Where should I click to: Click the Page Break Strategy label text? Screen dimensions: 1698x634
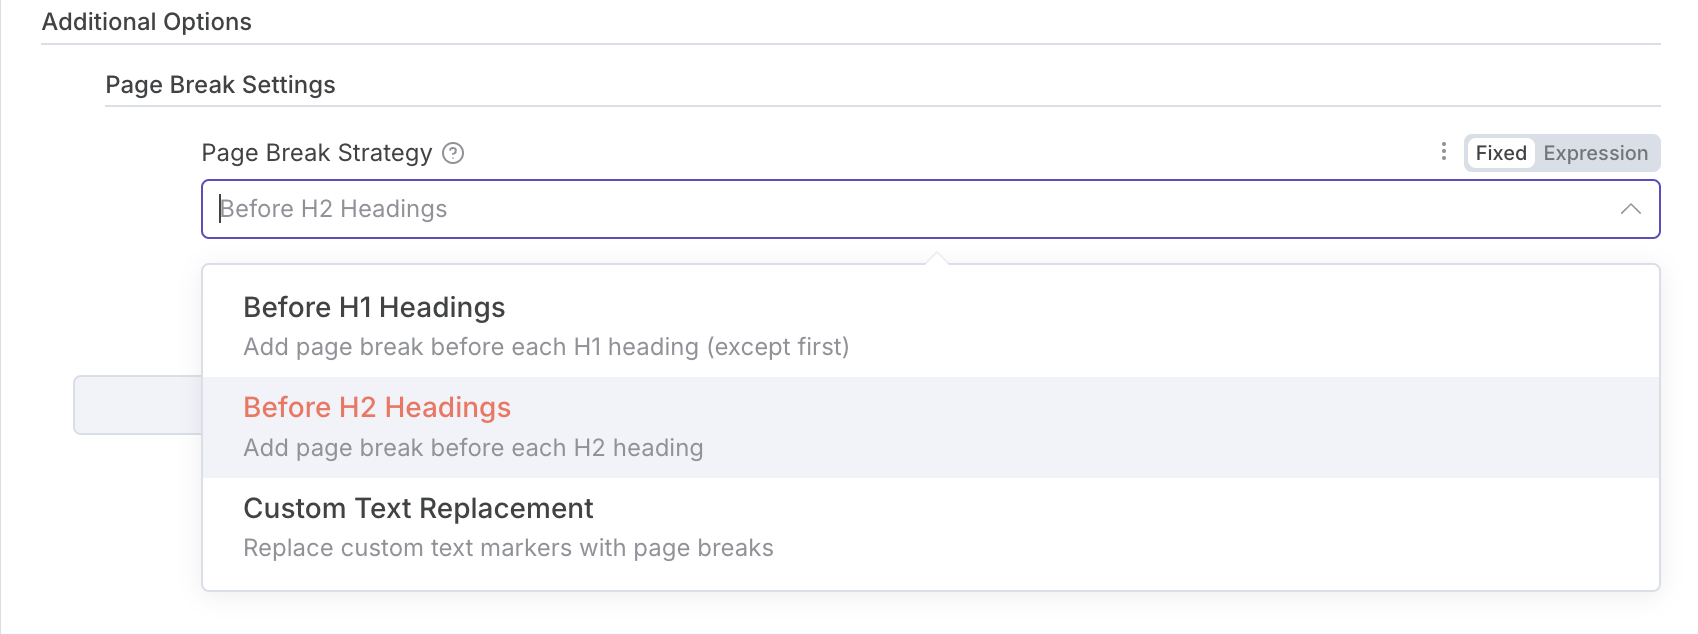317,153
